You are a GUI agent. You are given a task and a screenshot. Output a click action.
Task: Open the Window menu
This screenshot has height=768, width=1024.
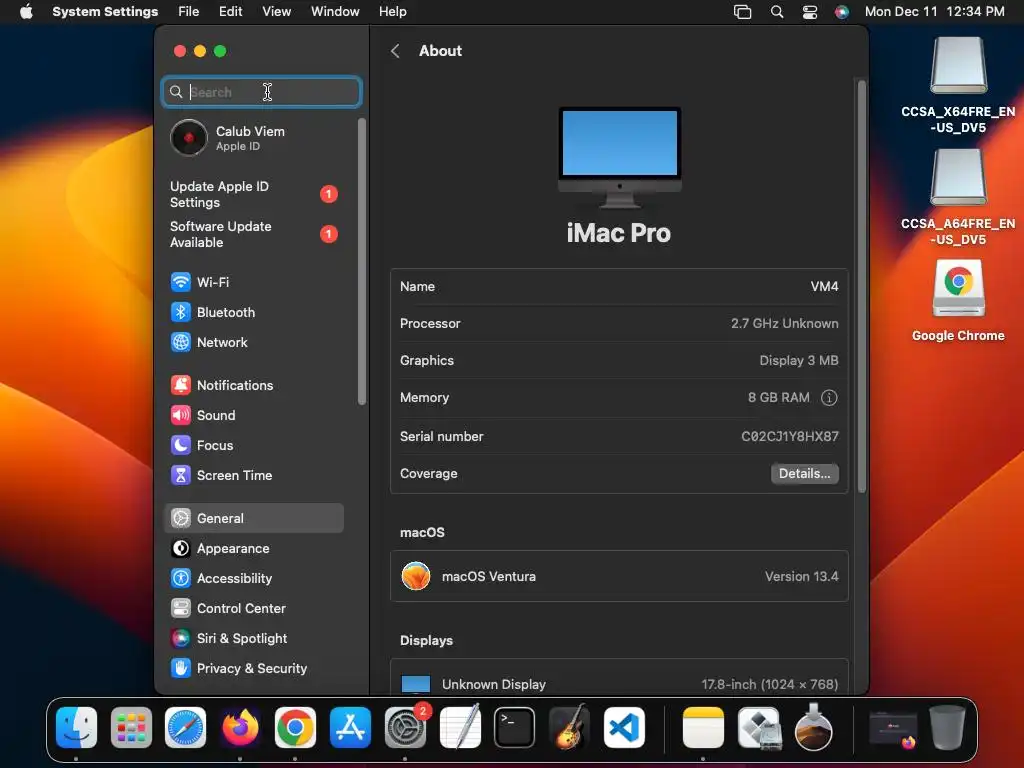click(x=335, y=12)
